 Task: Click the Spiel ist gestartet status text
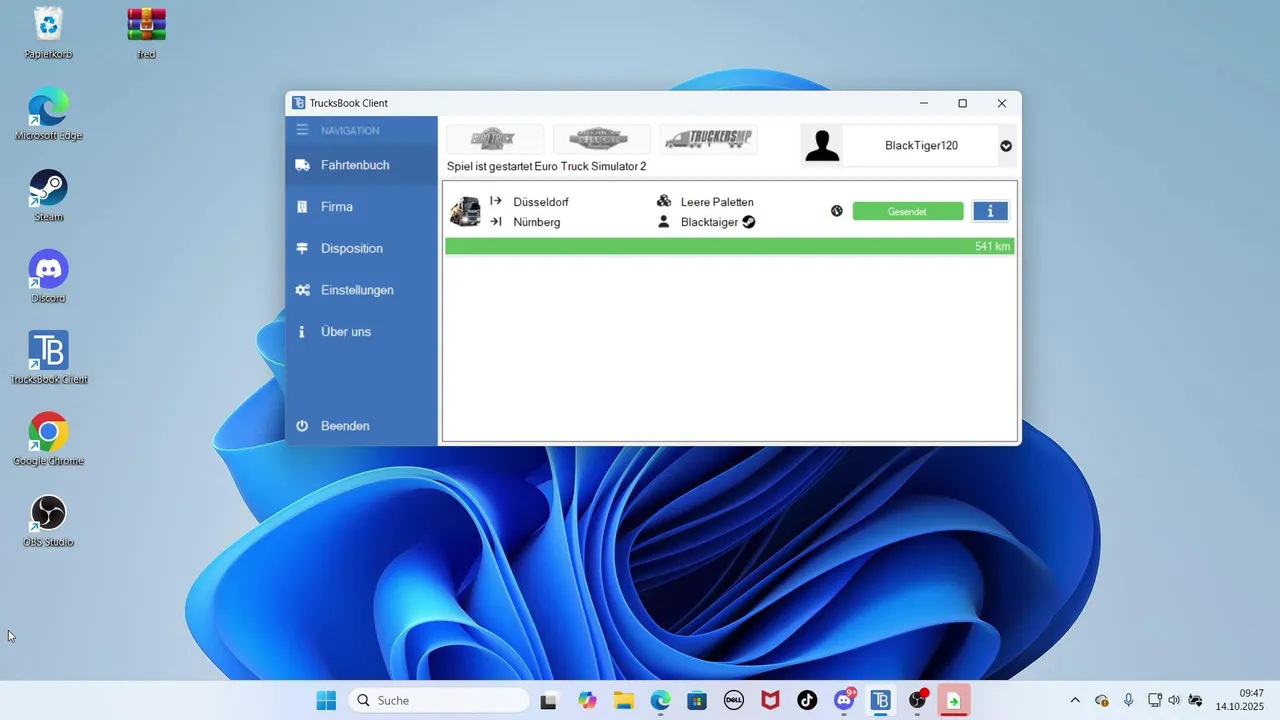click(546, 166)
